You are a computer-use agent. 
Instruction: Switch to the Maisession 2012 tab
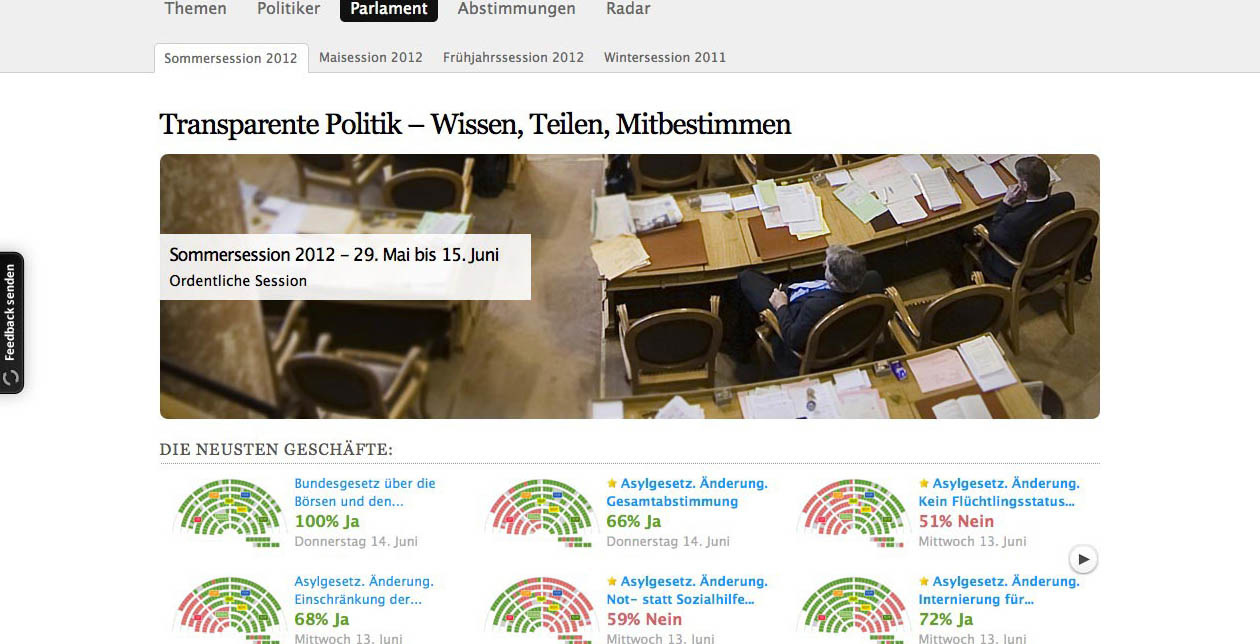click(x=371, y=57)
